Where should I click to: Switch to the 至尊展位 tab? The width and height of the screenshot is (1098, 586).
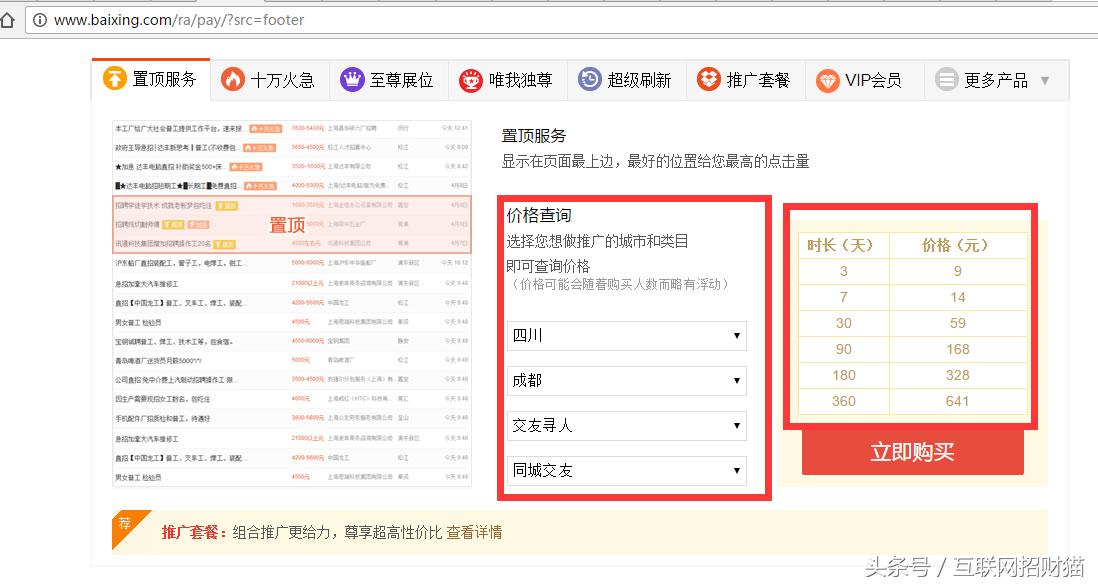tap(389, 80)
